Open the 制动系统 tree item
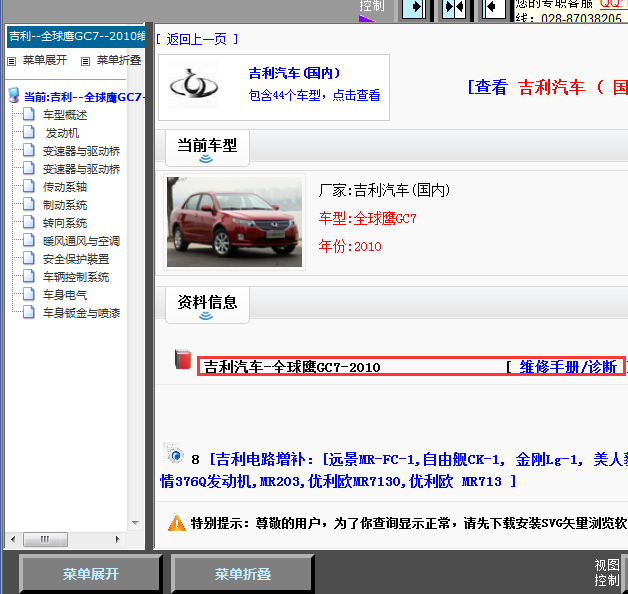 pos(65,205)
